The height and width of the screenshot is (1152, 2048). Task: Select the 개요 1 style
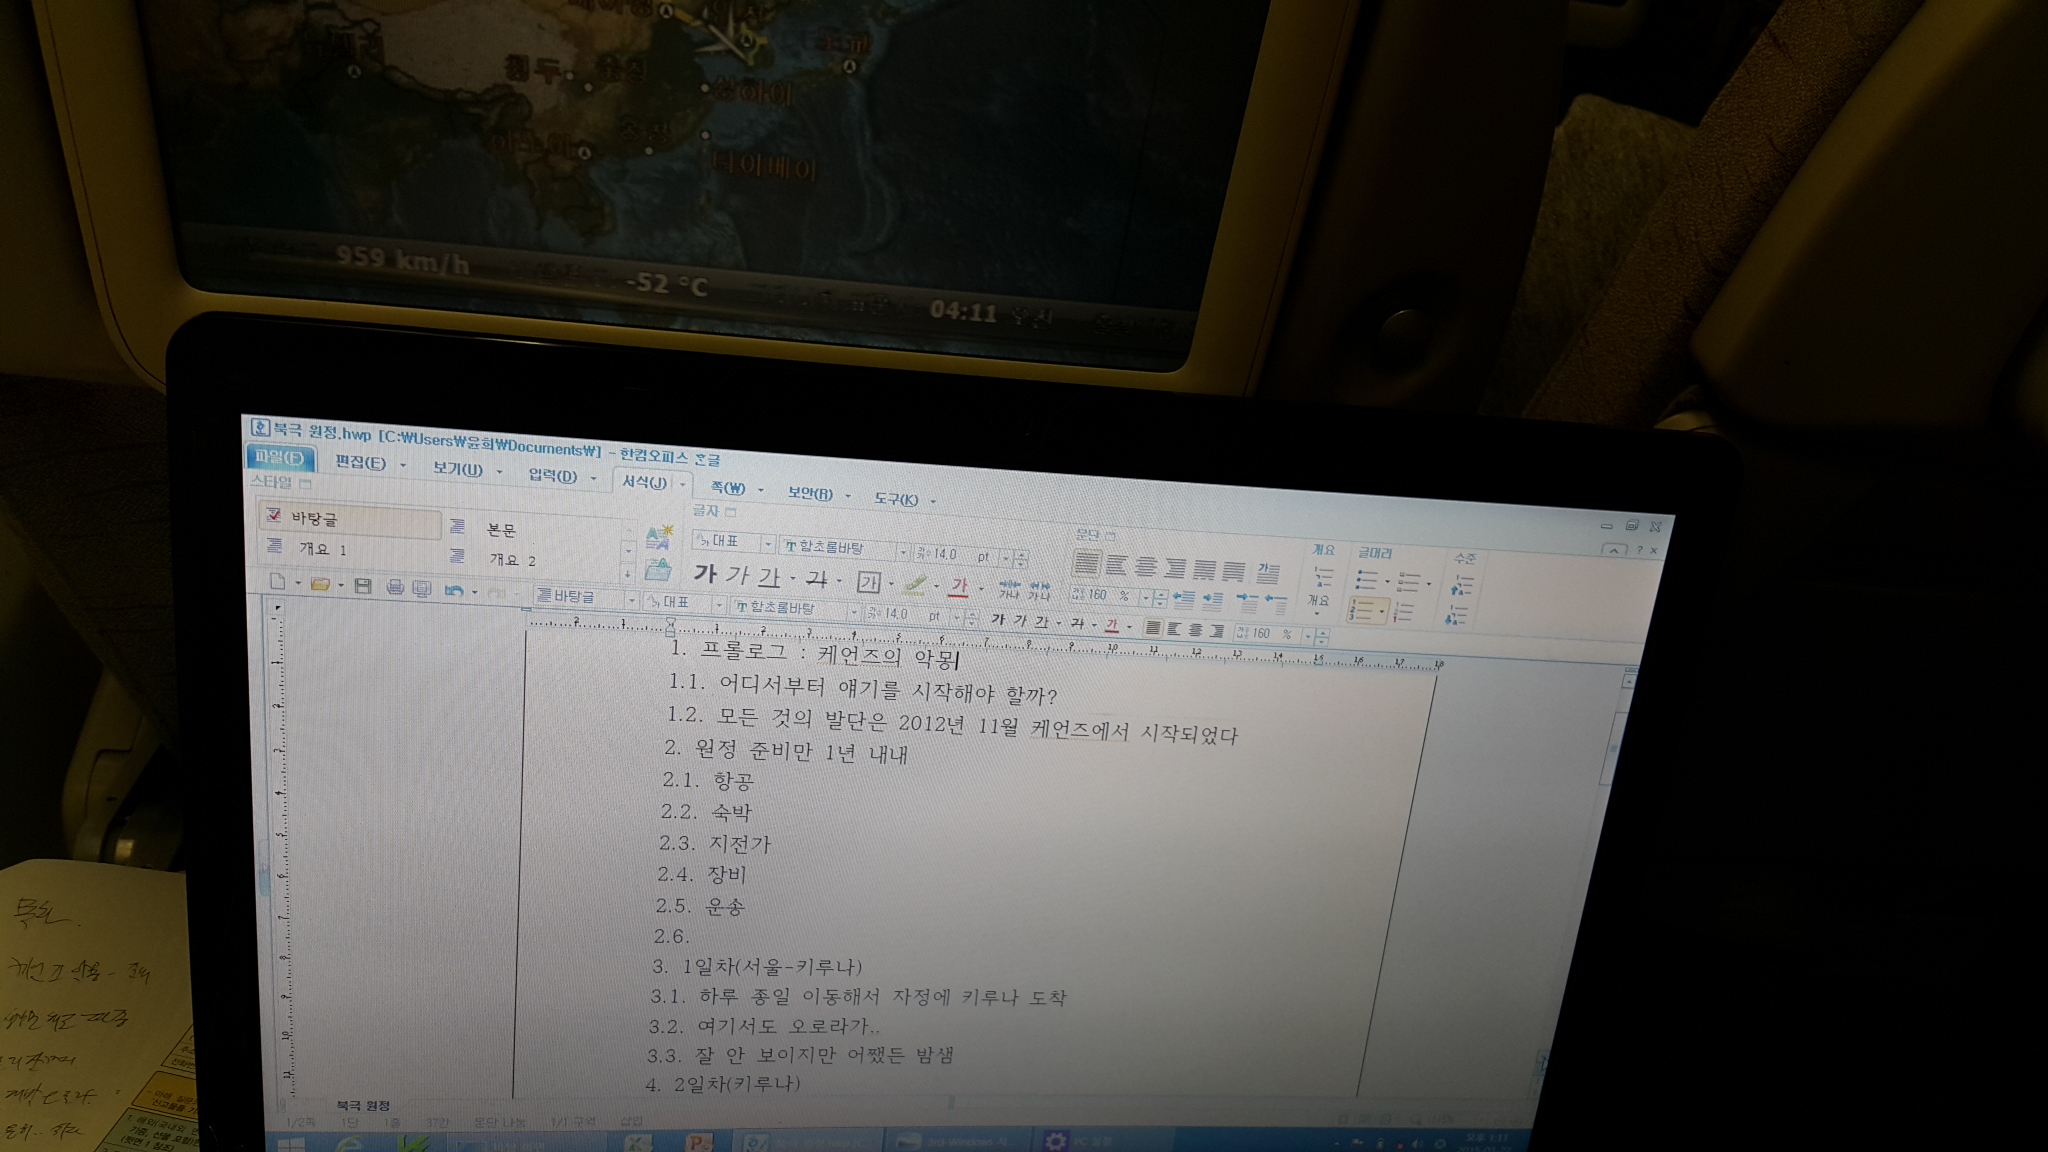point(322,549)
